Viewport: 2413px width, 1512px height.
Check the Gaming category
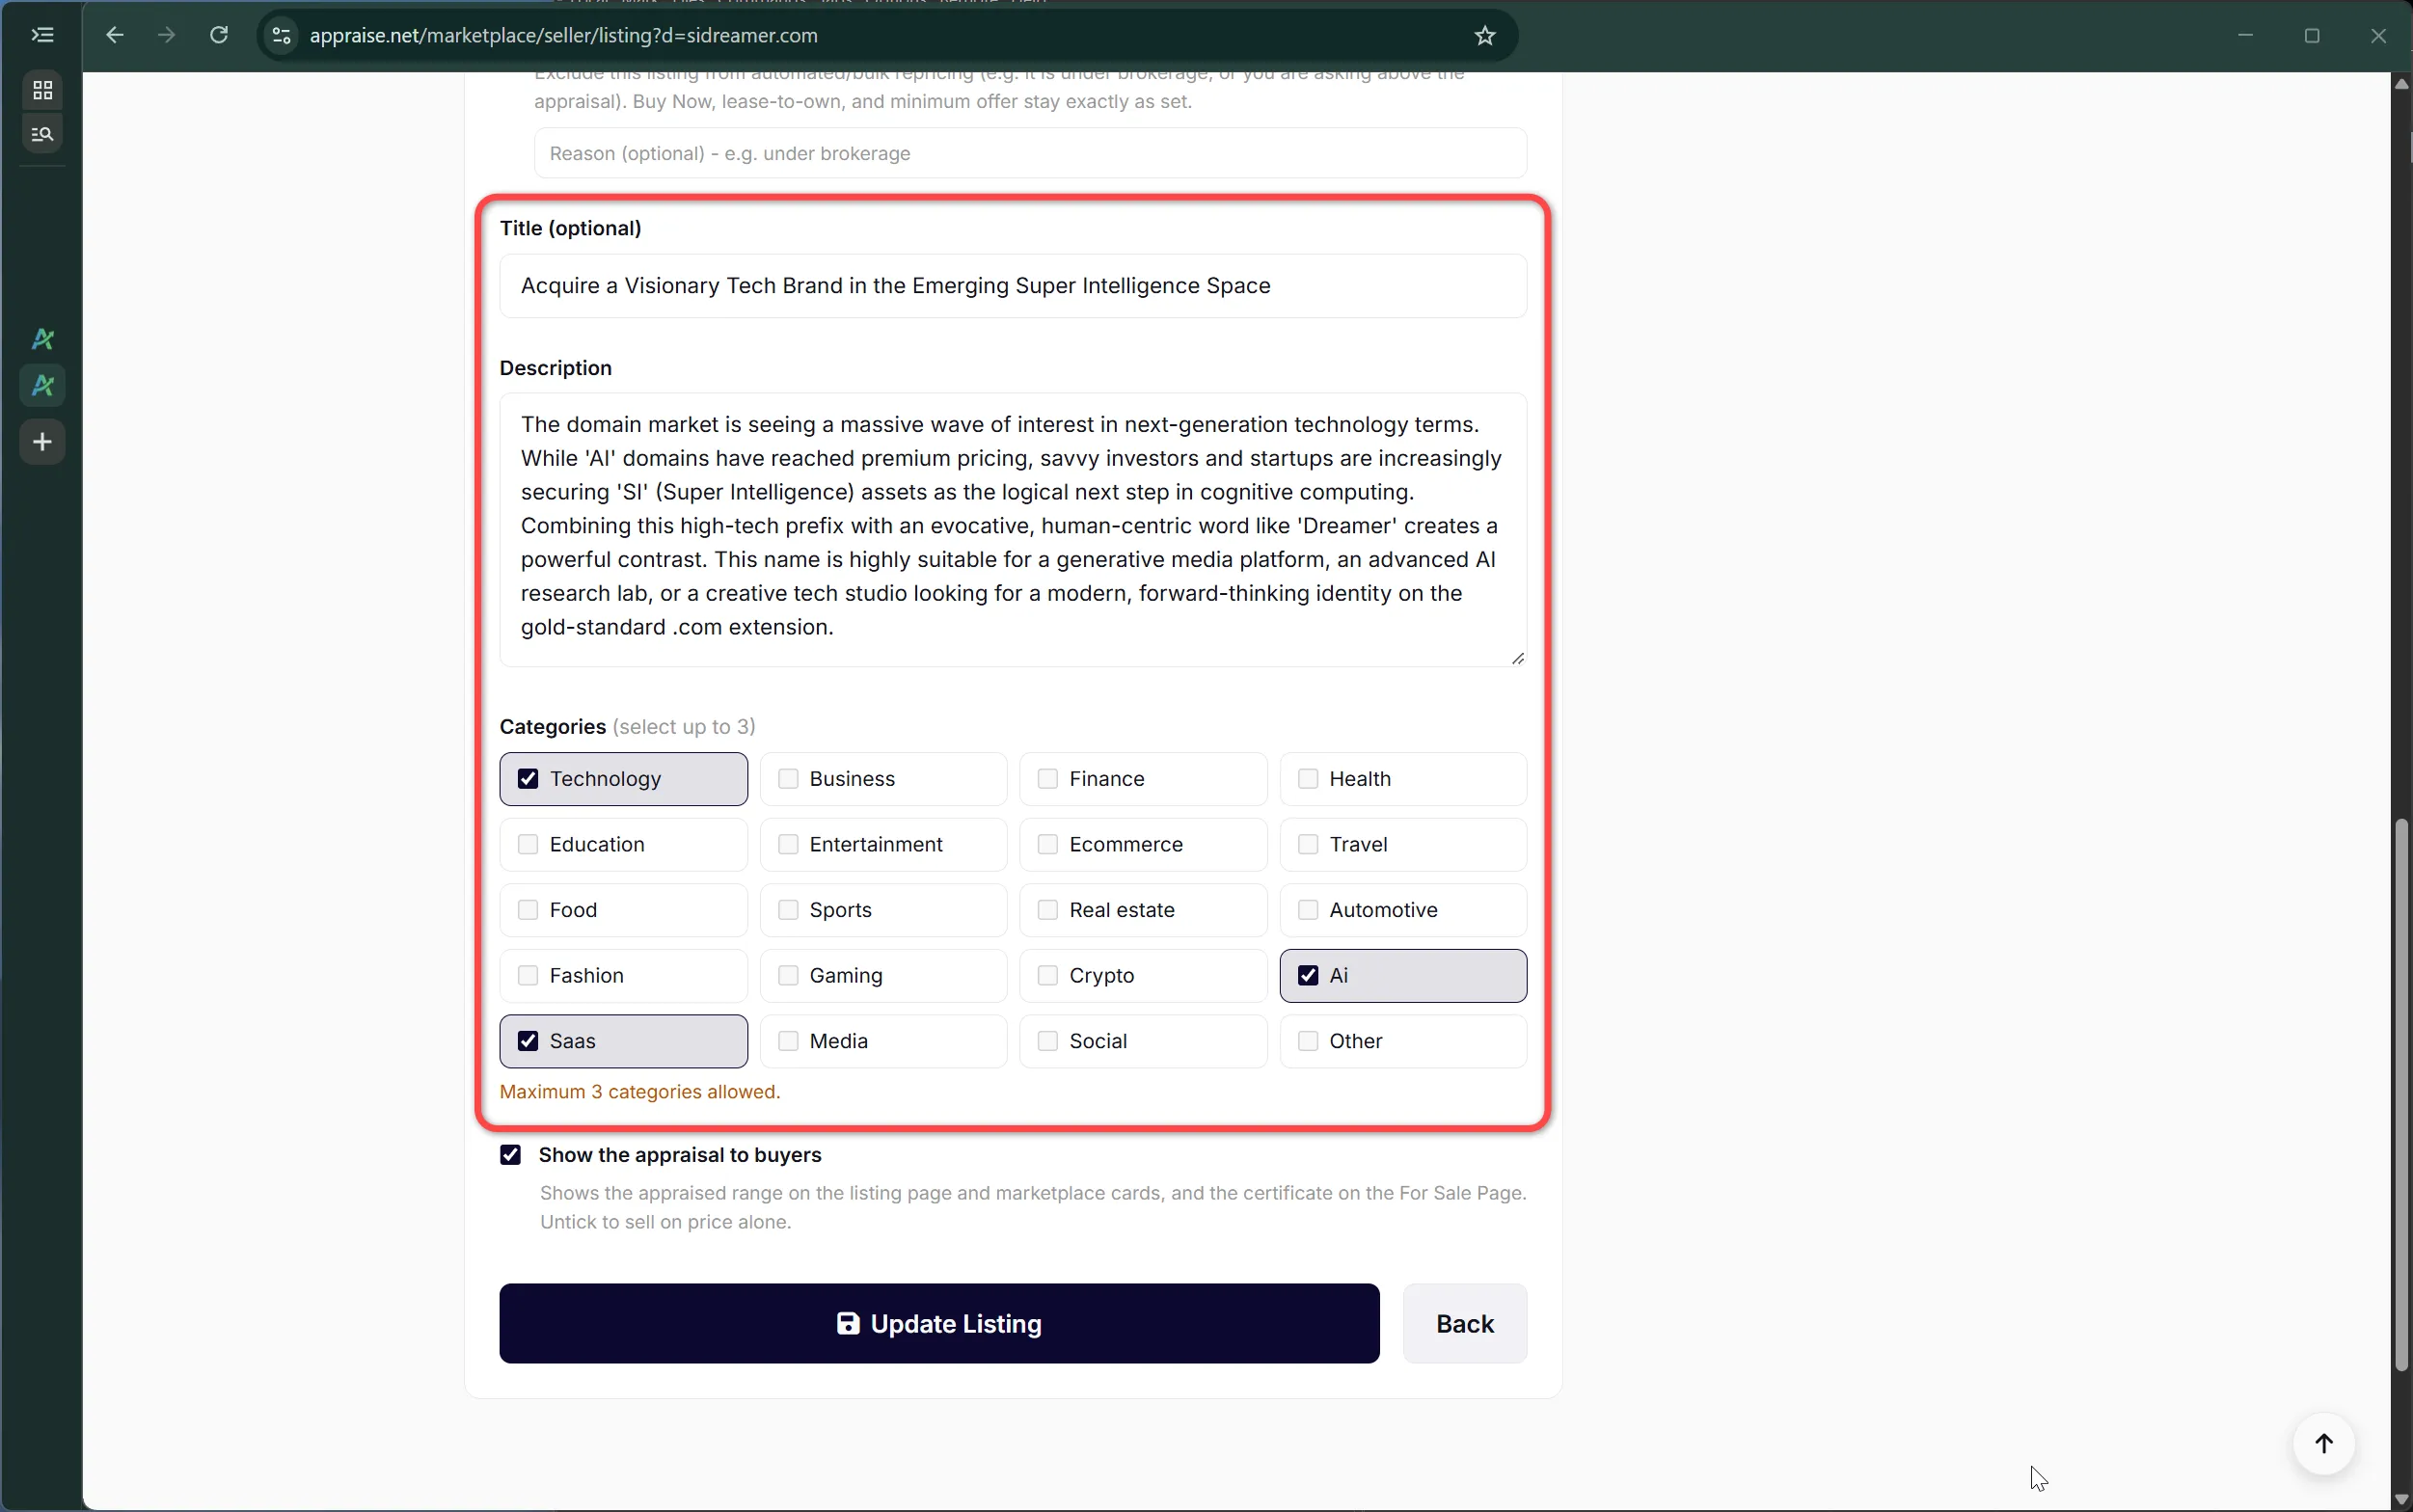pyautogui.click(x=788, y=976)
